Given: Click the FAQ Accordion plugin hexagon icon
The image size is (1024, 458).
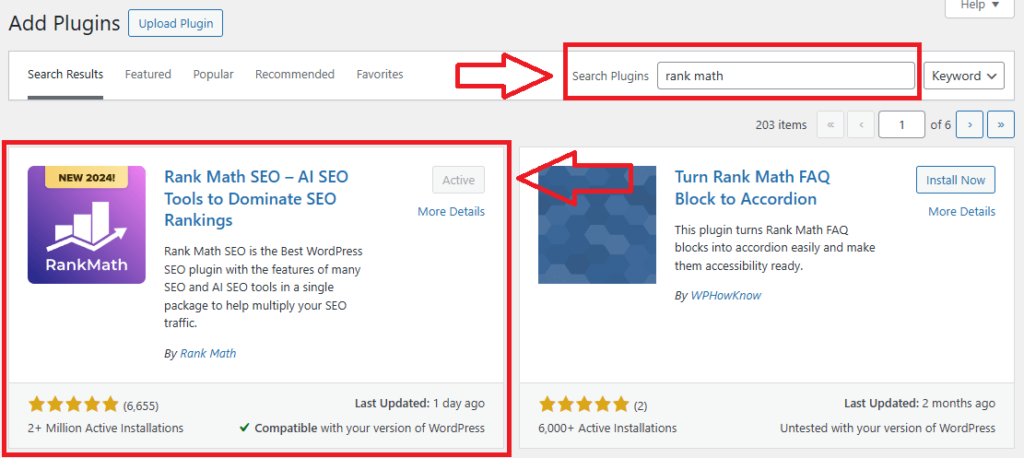Looking at the screenshot, I should click(597, 225).
